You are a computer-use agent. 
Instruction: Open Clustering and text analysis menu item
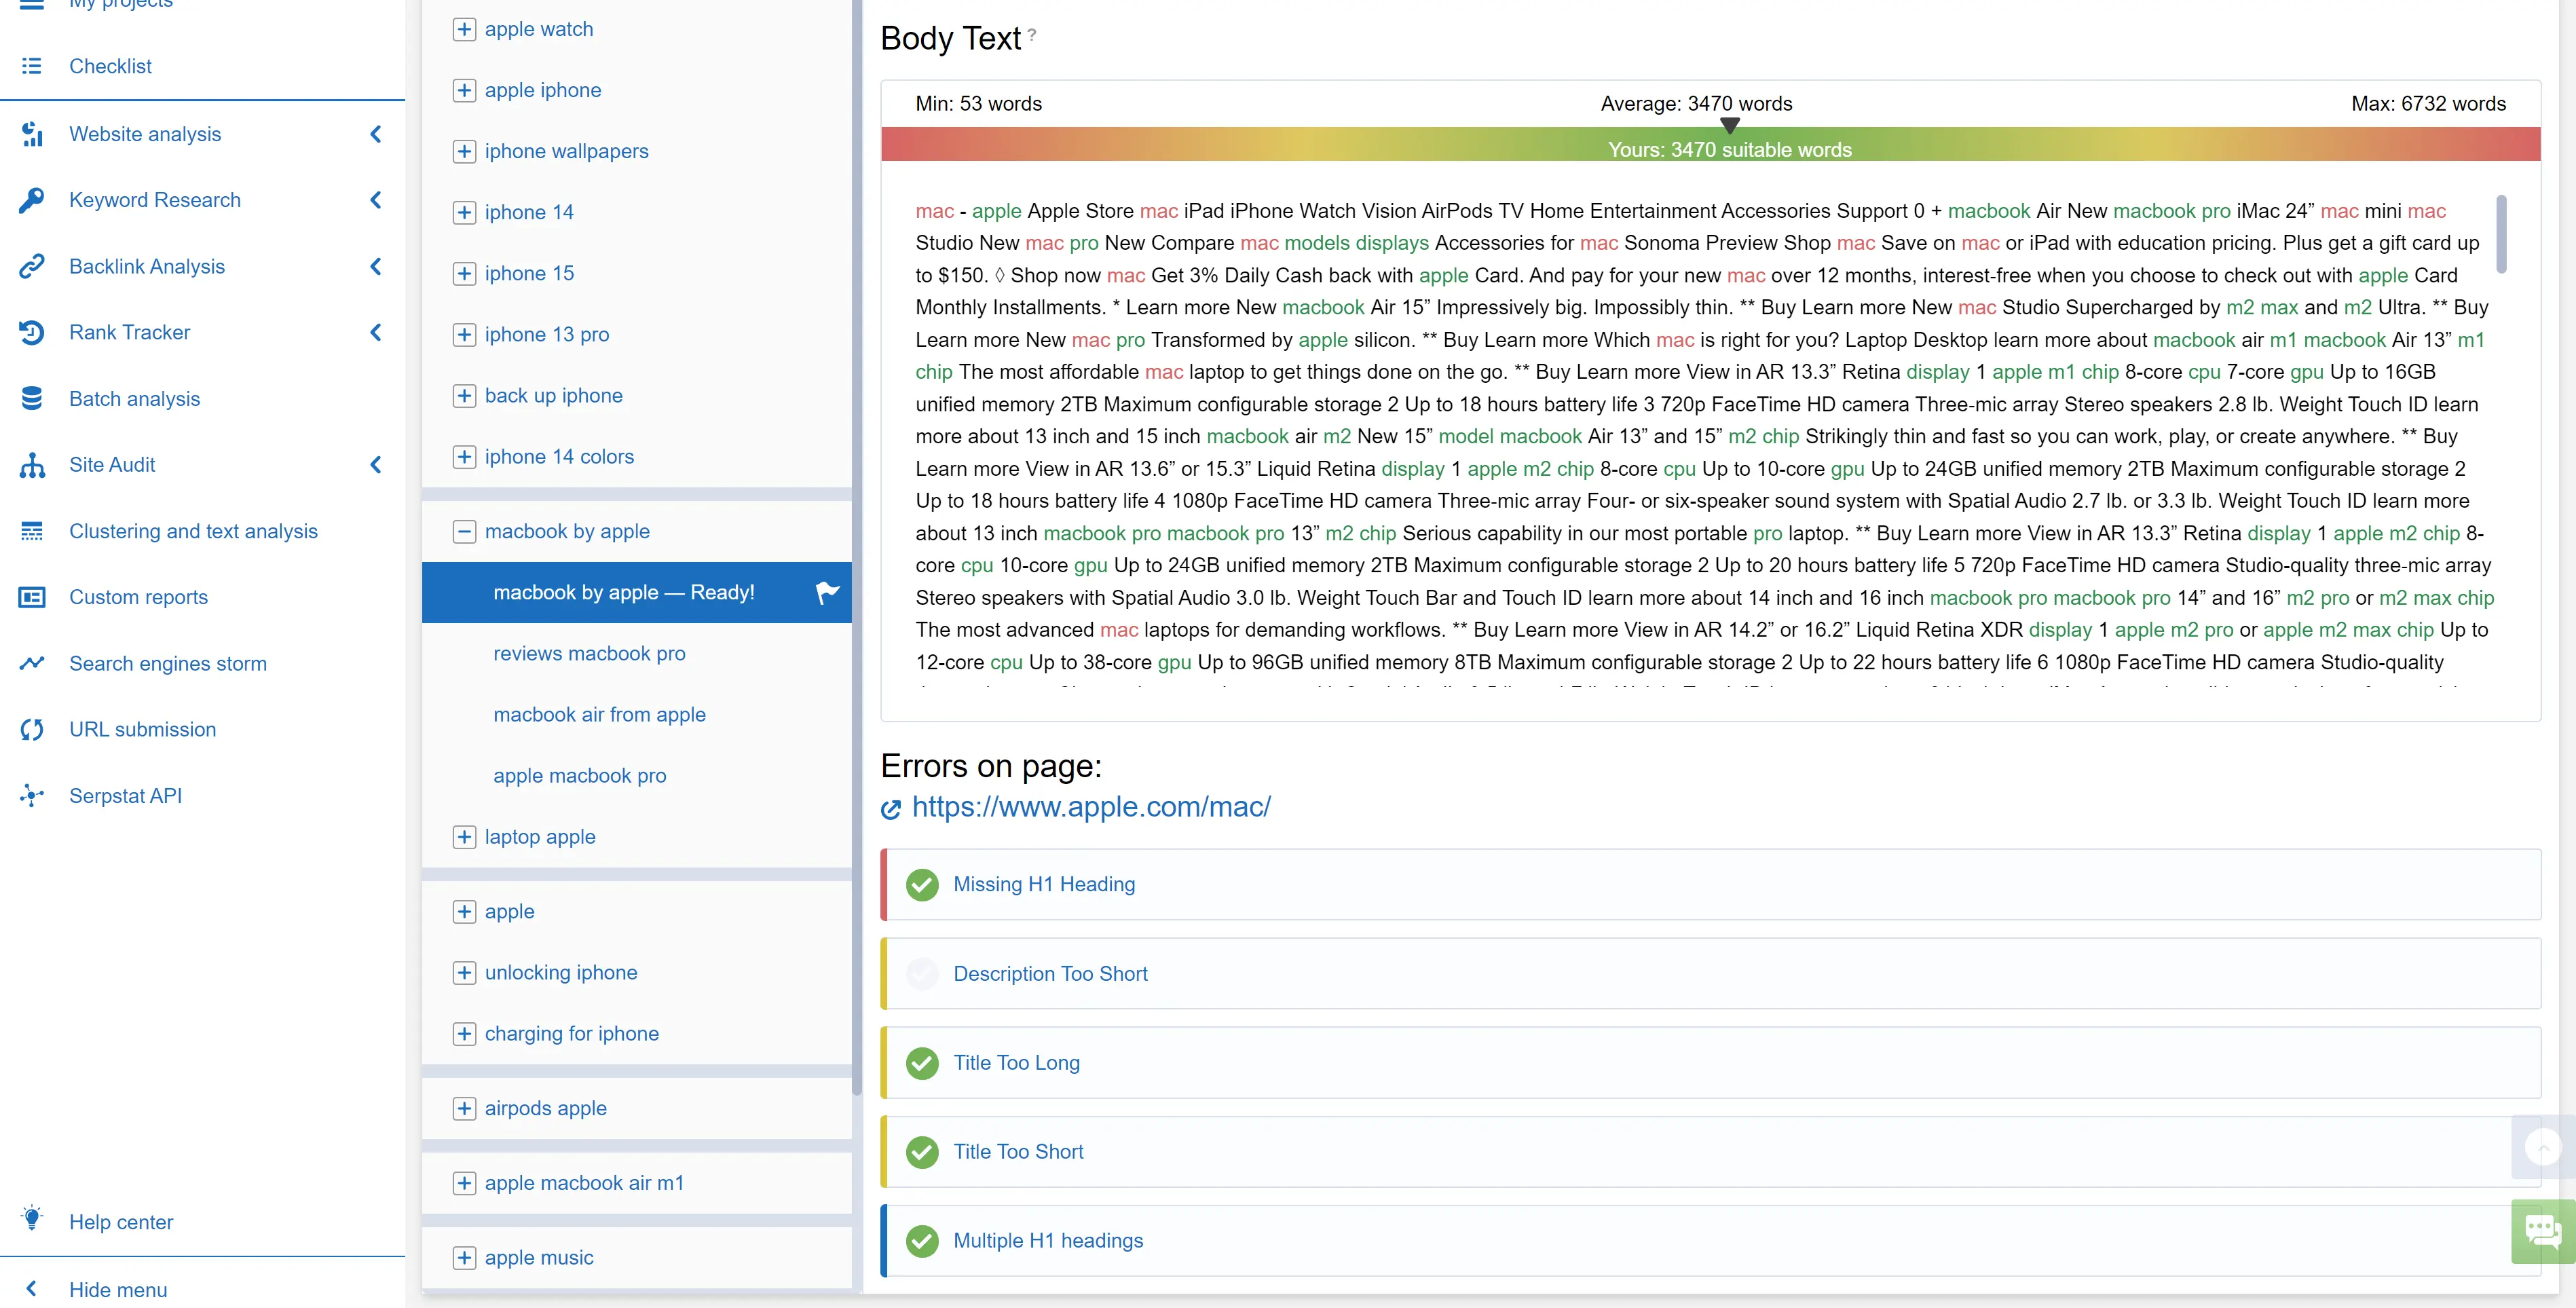point(193,531)
